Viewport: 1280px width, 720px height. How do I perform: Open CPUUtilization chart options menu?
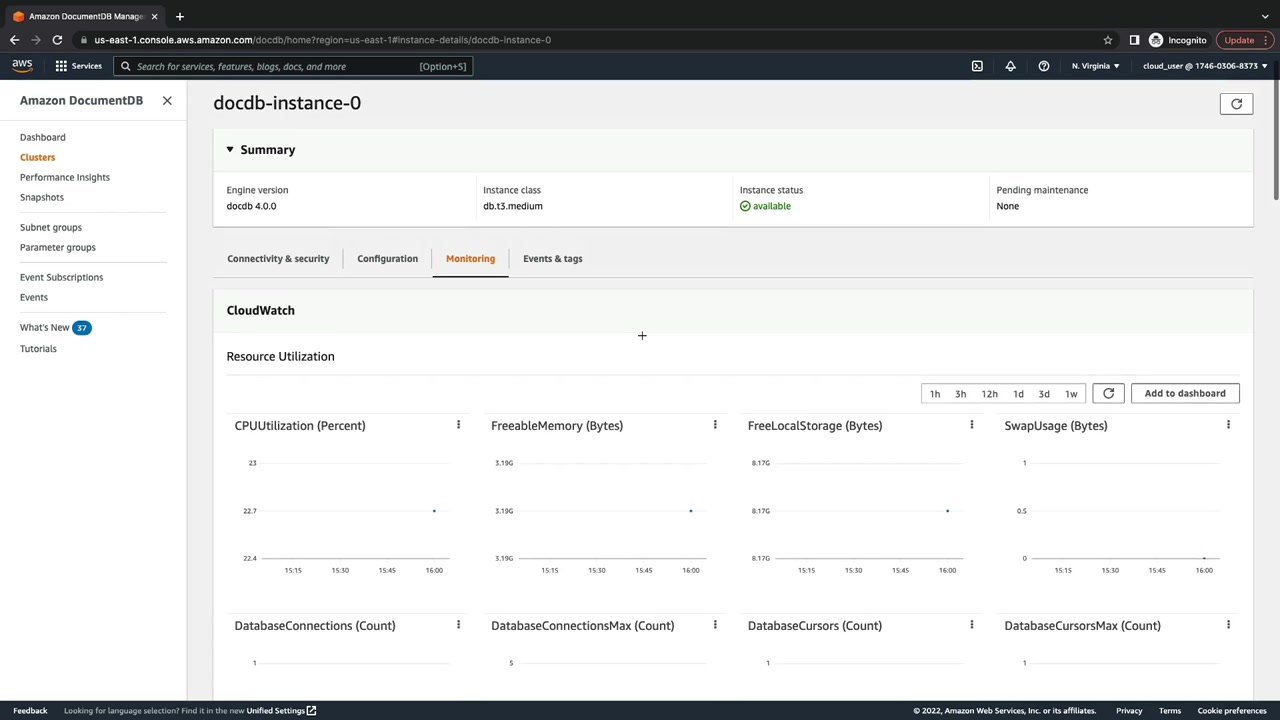[x=458, y=426]
